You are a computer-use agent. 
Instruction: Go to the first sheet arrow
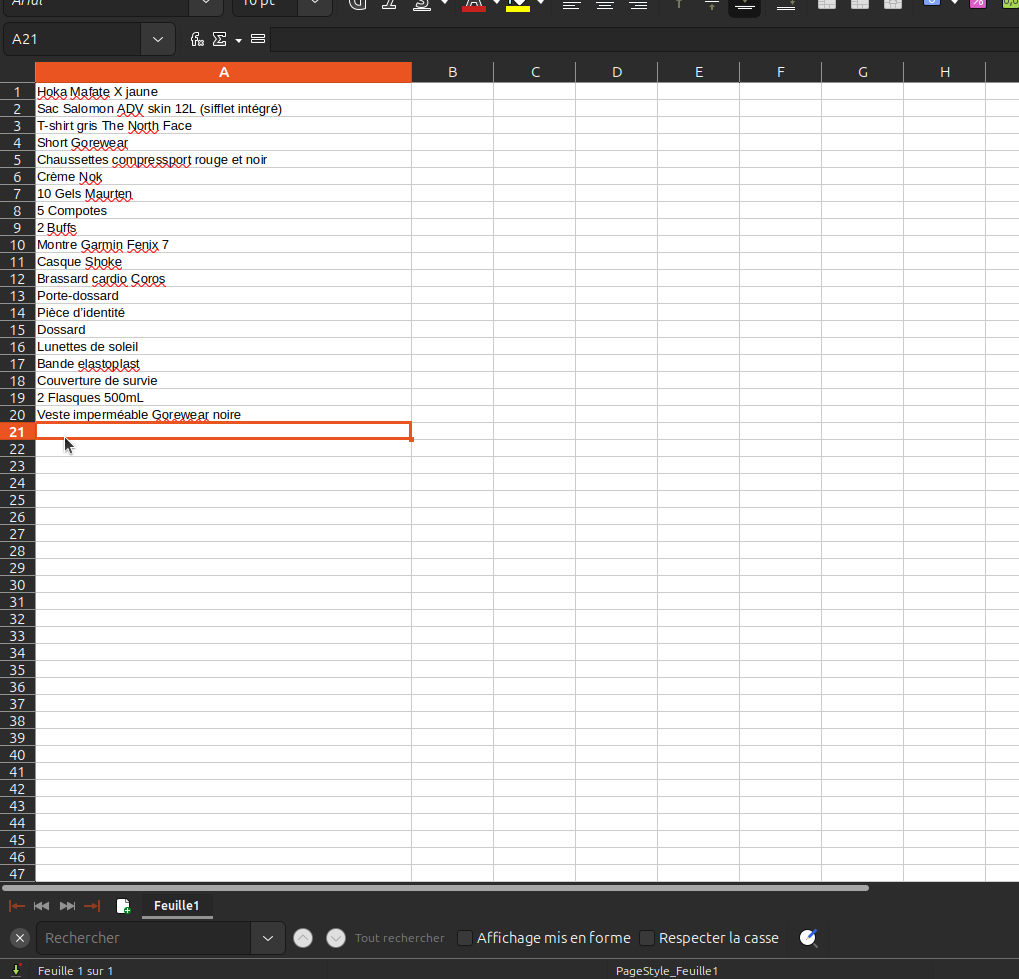pos(17,906)
